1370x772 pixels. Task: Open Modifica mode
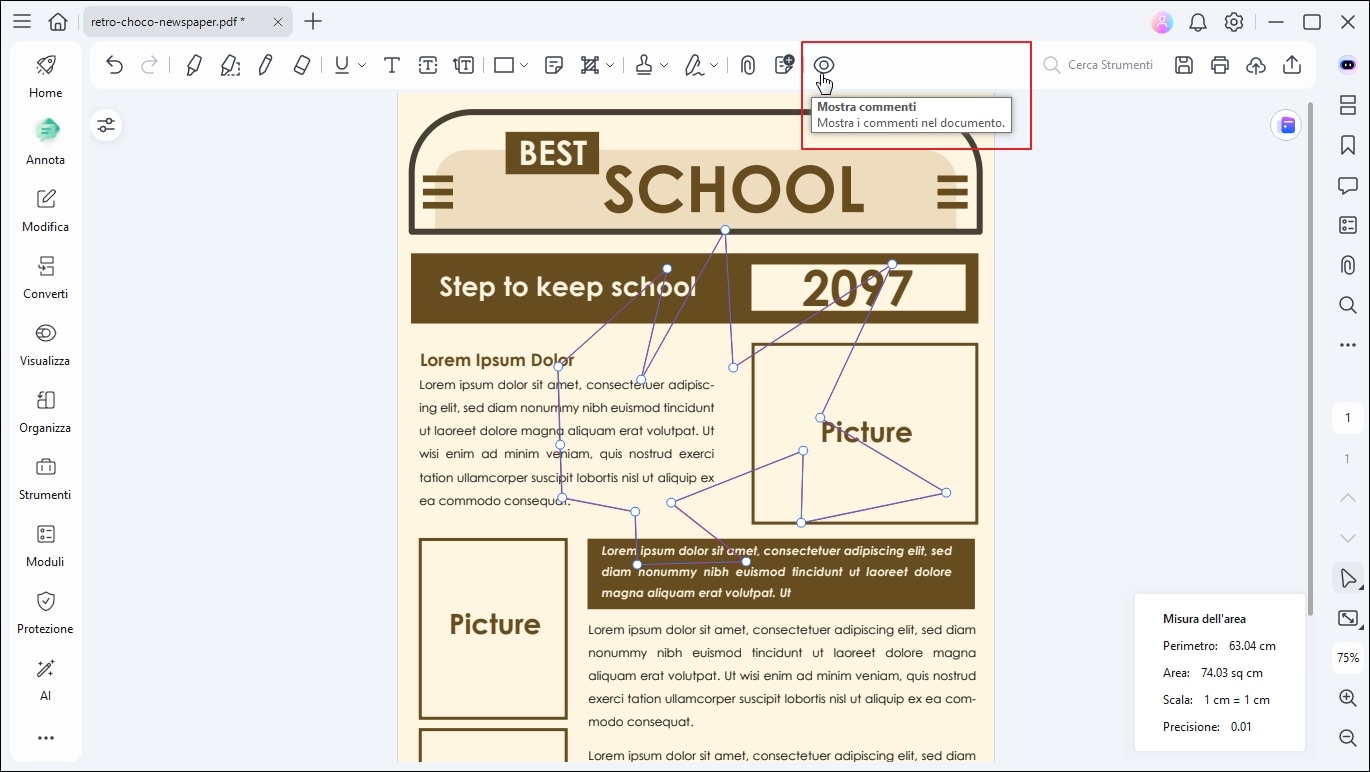(45, 209)
